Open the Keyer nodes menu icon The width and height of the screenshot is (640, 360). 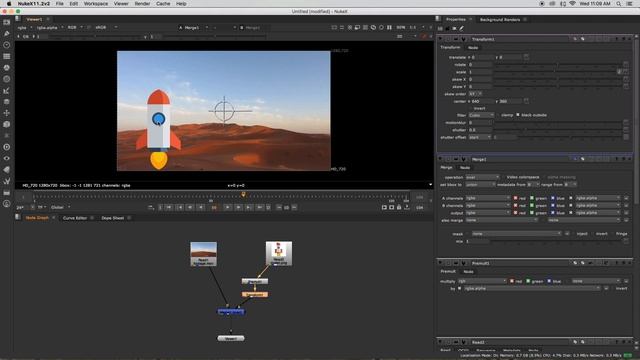point(7,91)
